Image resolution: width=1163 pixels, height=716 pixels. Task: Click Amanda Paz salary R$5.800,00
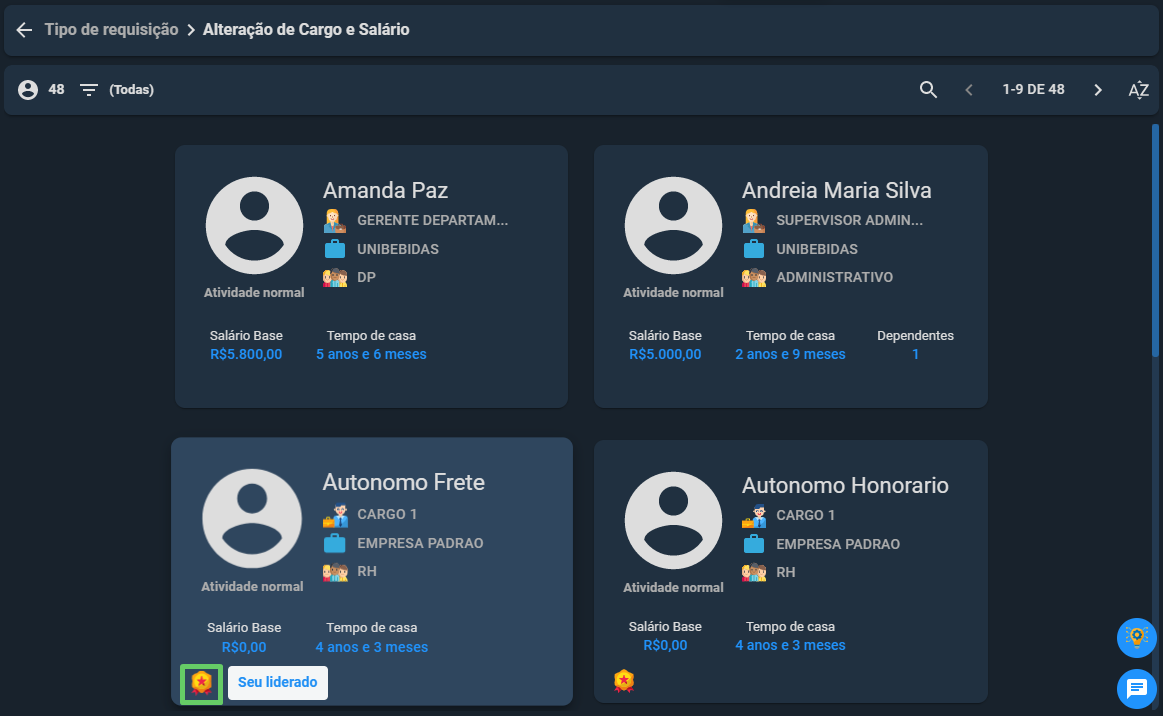tap(246, 355)
